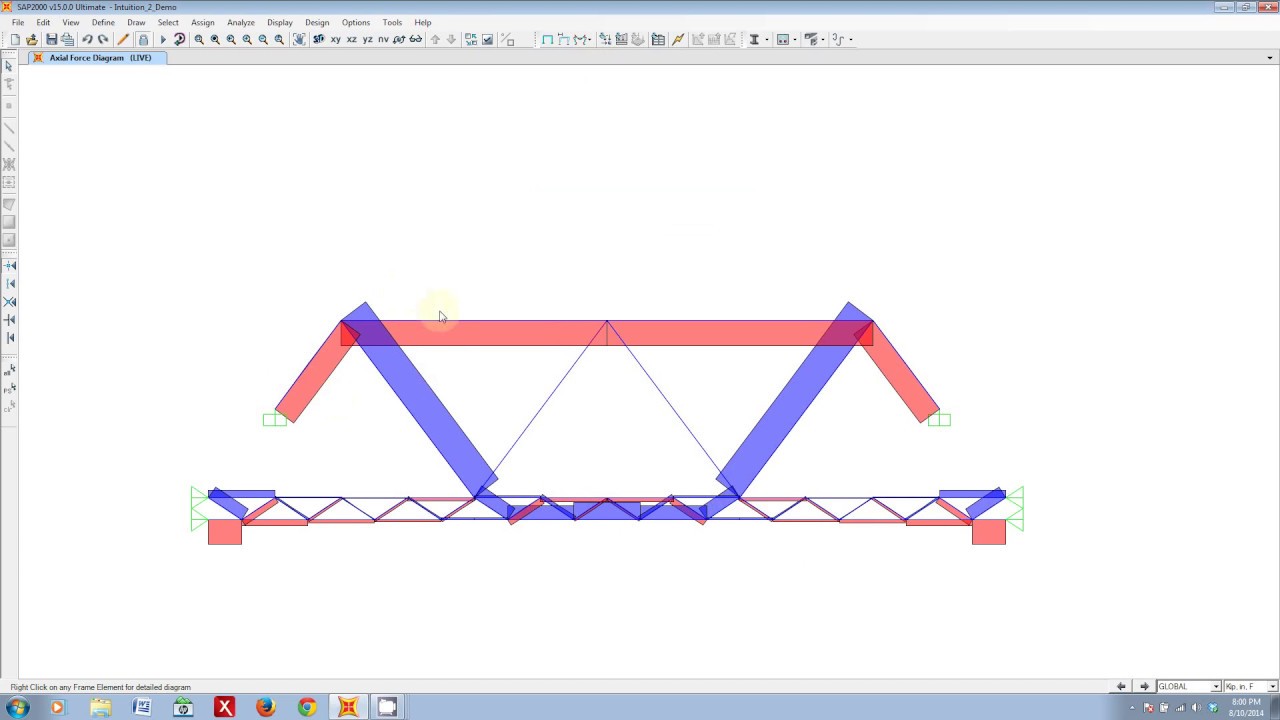This screenshot has width=1280, height=720.
Task: Open Google Chrome from the taskbar
Action: click(307, 708)
